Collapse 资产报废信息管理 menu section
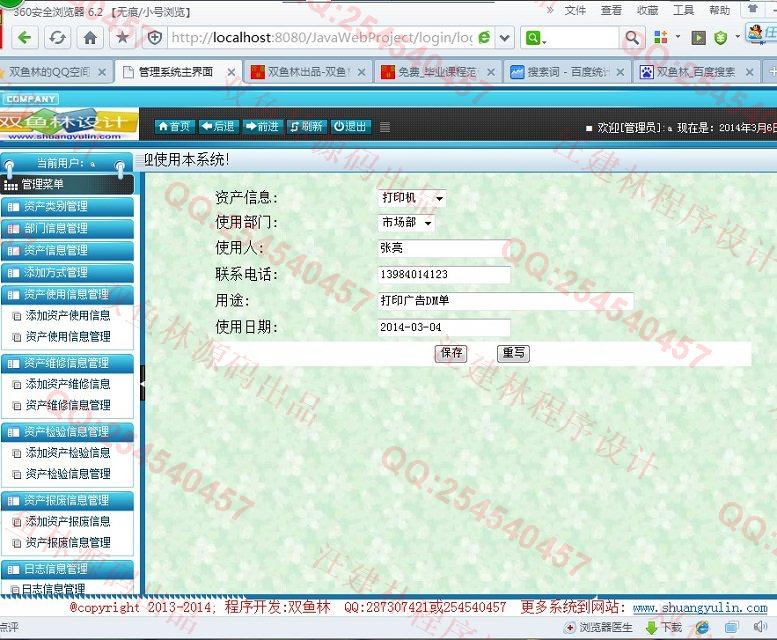 pos(67,500)
